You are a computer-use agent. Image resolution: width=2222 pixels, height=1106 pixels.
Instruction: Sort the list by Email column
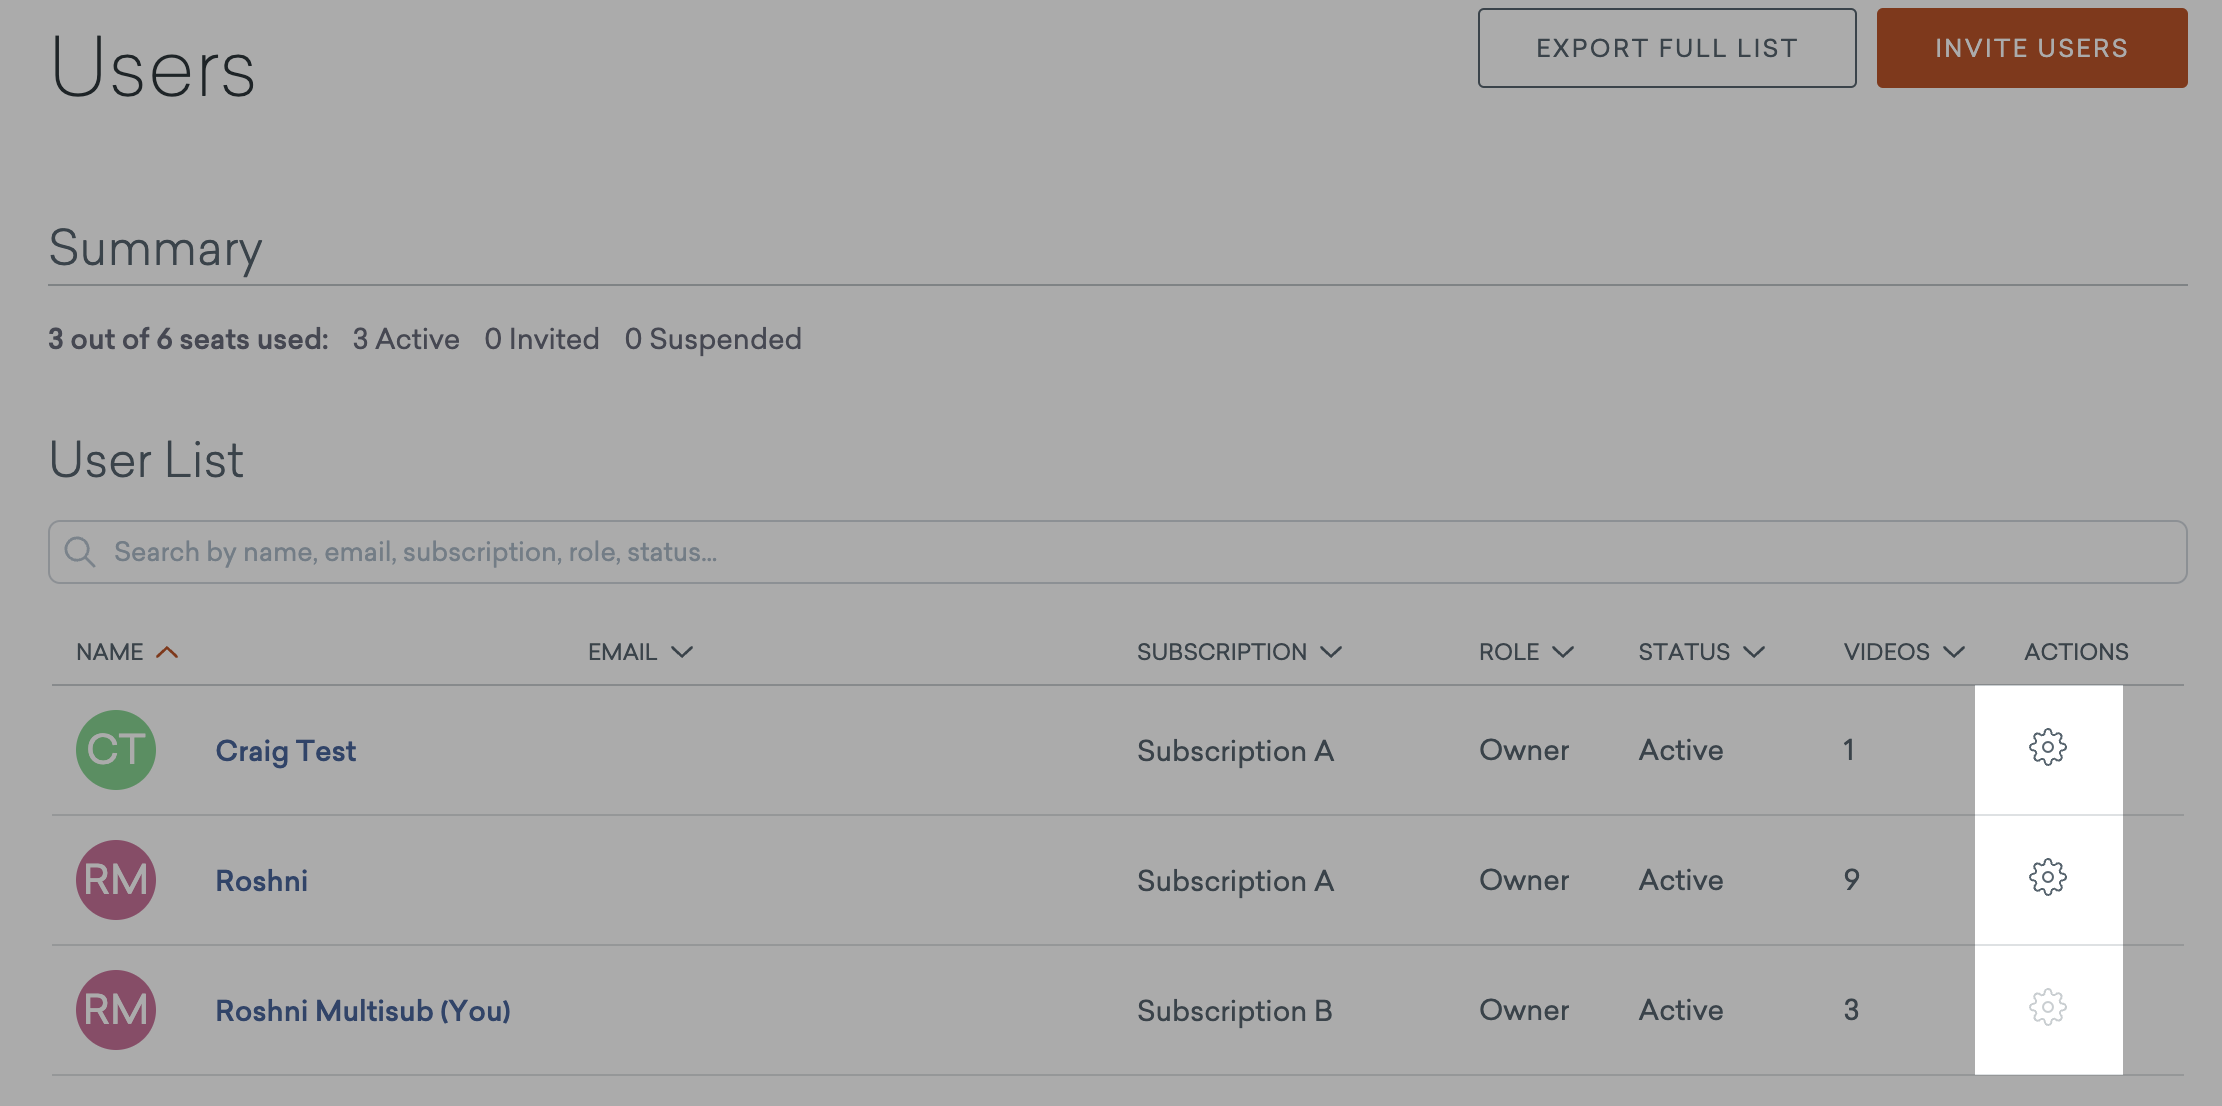(640, 652)
